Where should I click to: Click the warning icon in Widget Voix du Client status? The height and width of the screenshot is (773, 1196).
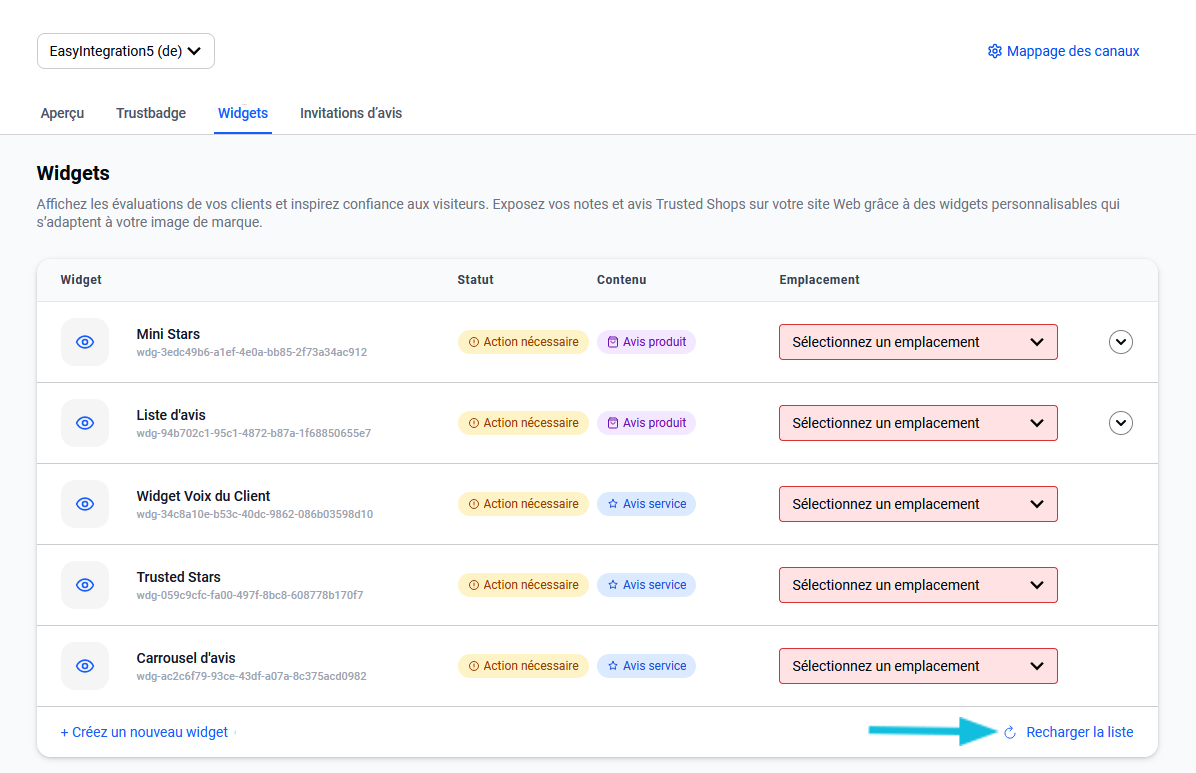click(x=474, y=504)
